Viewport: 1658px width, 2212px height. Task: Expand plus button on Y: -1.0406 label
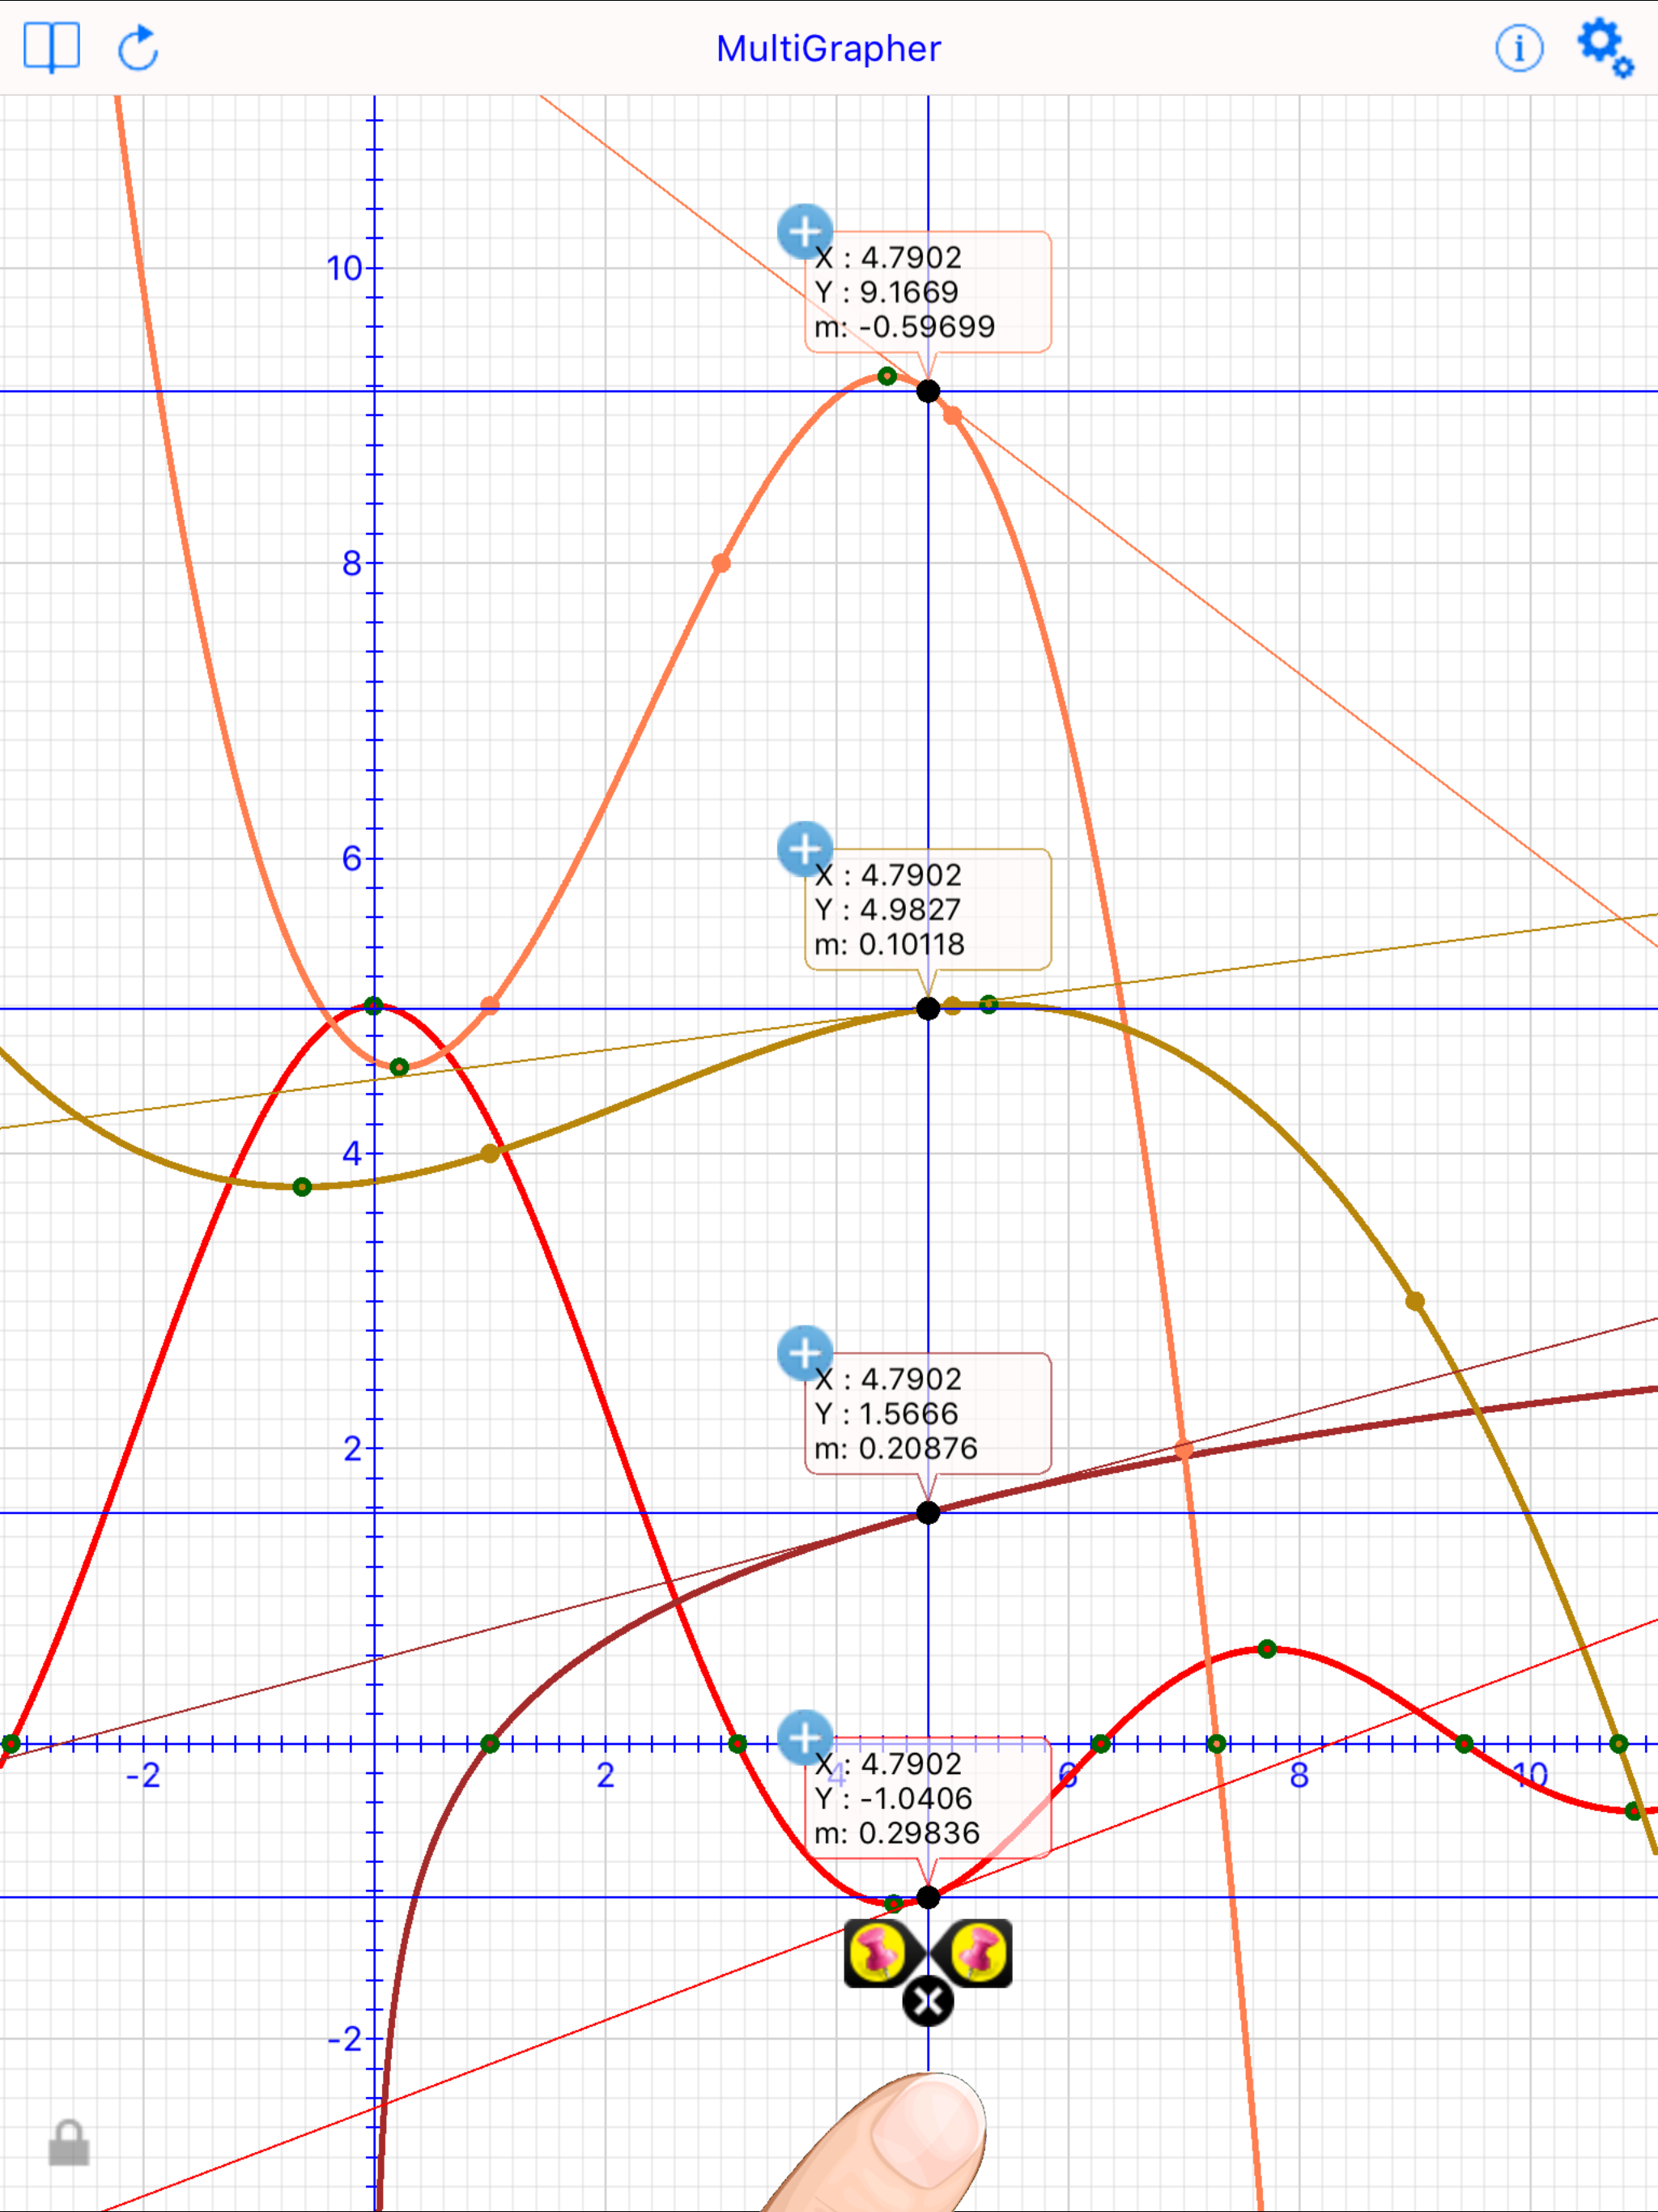pos(804,1737)
